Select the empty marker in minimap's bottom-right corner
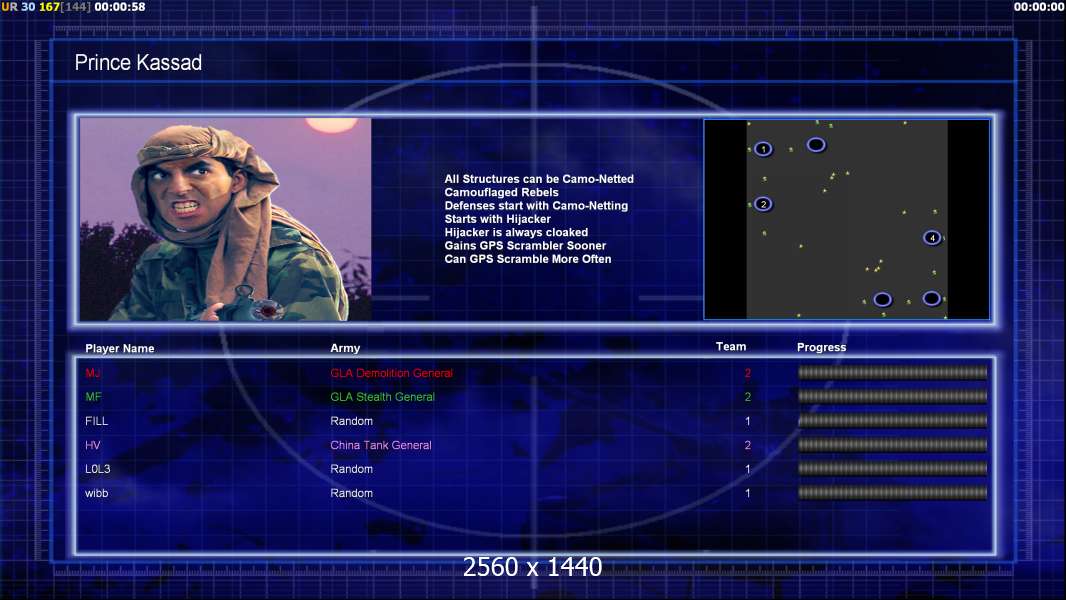The height and width of the screenshot is (600, 1066). (x=931, y=298)
